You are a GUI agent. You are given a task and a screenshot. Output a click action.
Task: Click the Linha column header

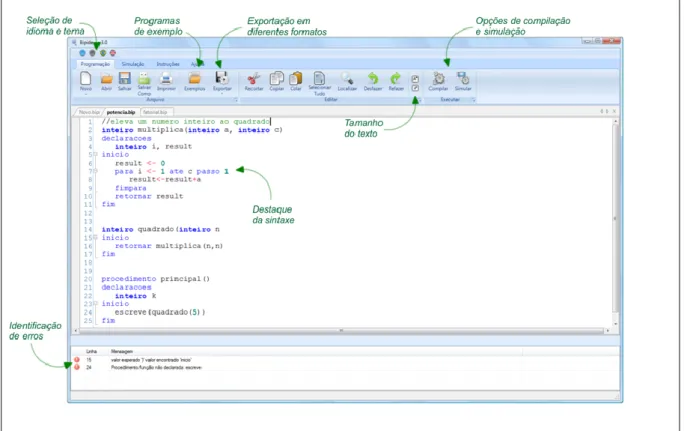click(91, 351)
